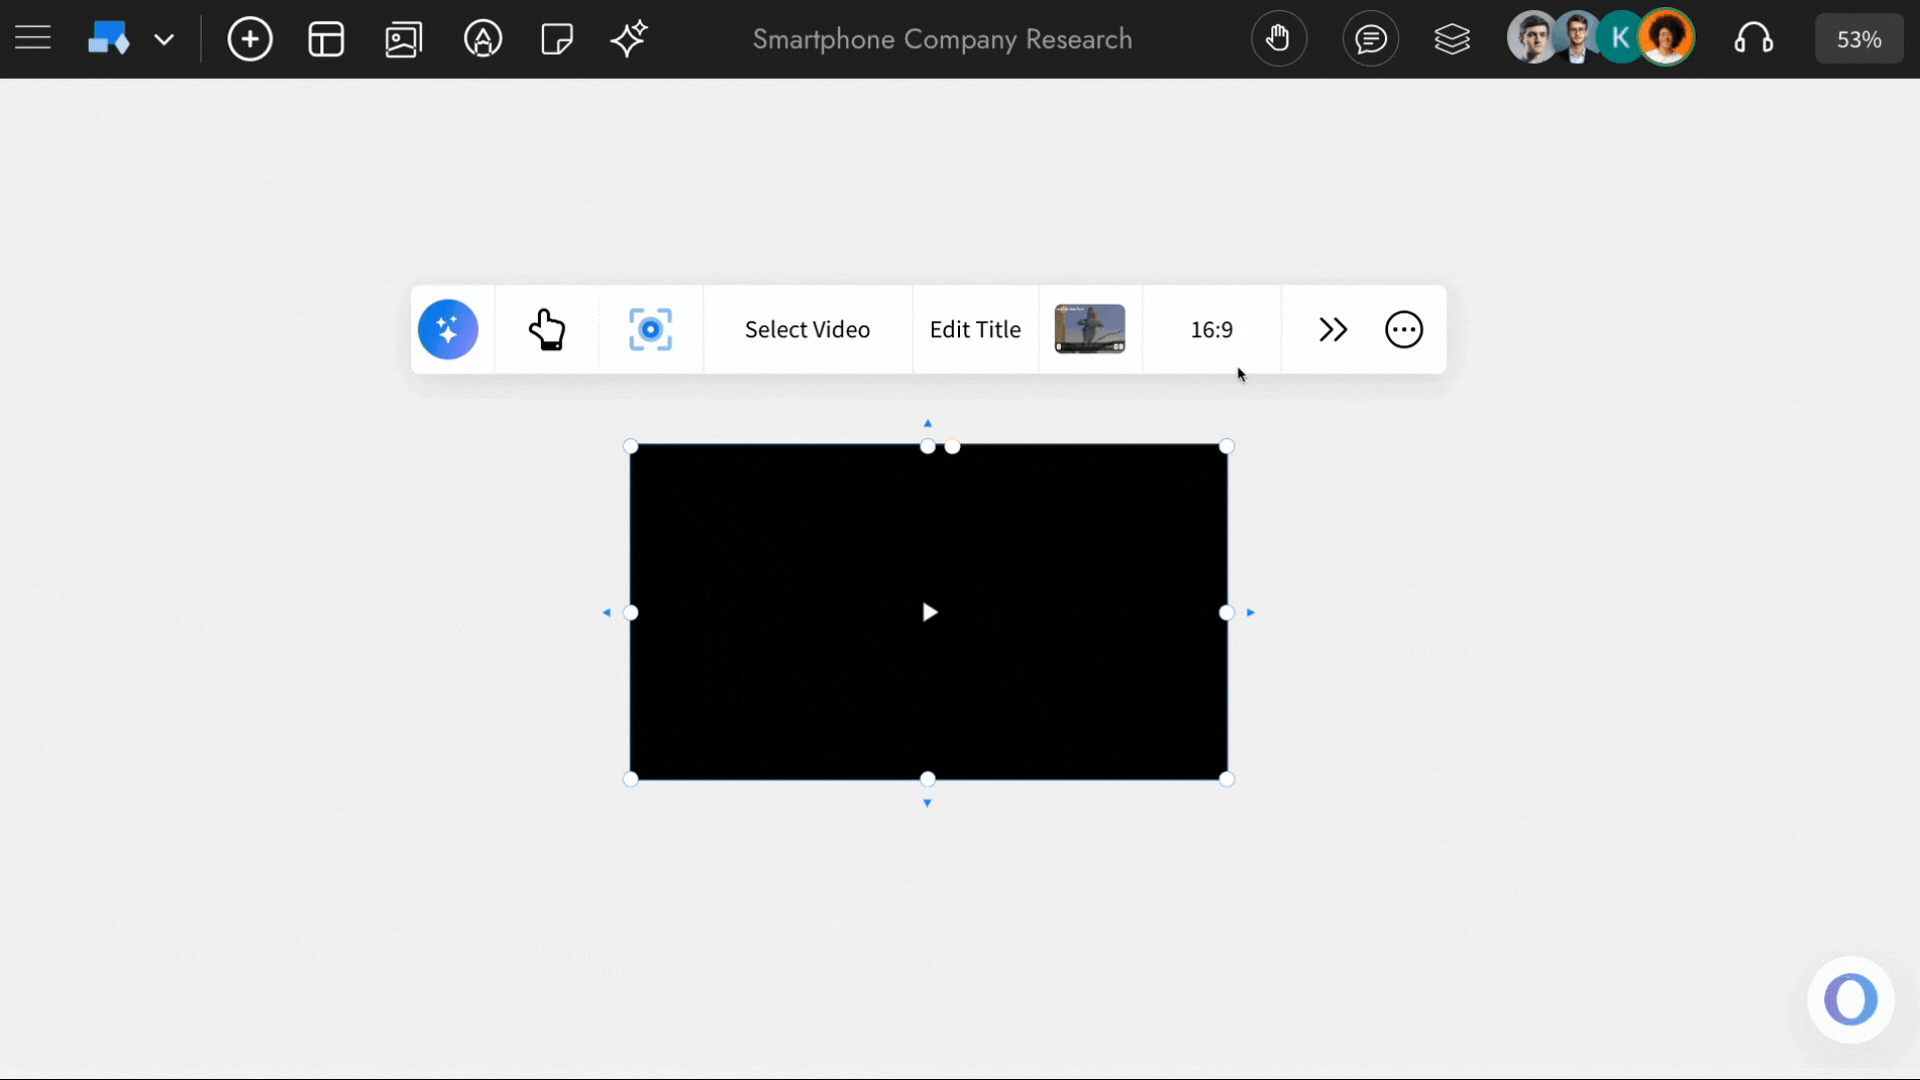Image resolution: width=1920 pixels, height=1080 pixels.
Task: Select the pen drawing tool
Action: point(484,38)
